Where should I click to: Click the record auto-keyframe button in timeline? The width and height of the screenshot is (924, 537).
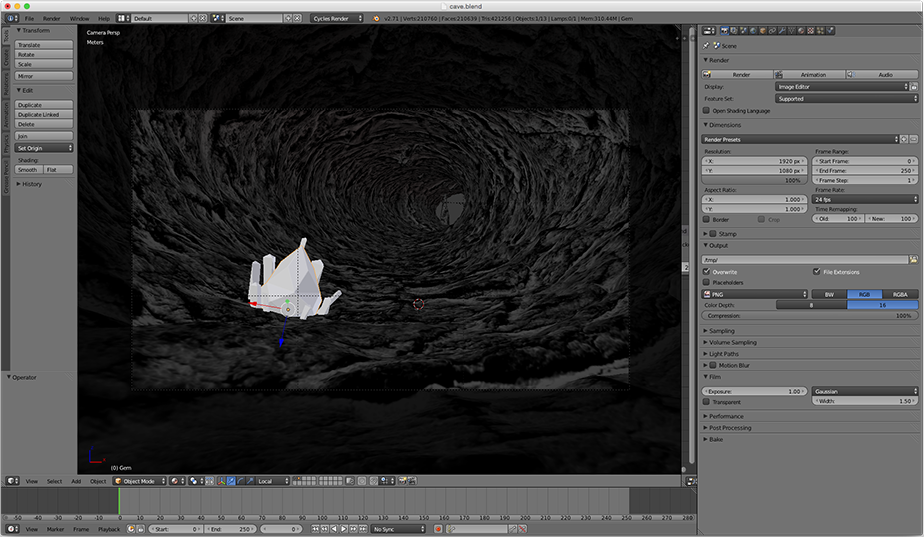437,529
